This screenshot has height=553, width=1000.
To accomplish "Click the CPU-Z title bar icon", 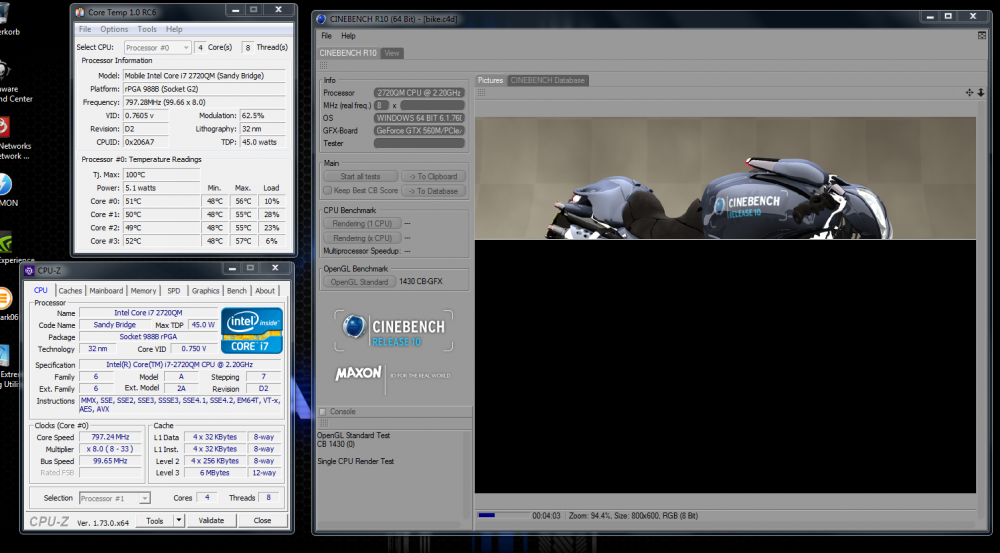I will [29, 270].
